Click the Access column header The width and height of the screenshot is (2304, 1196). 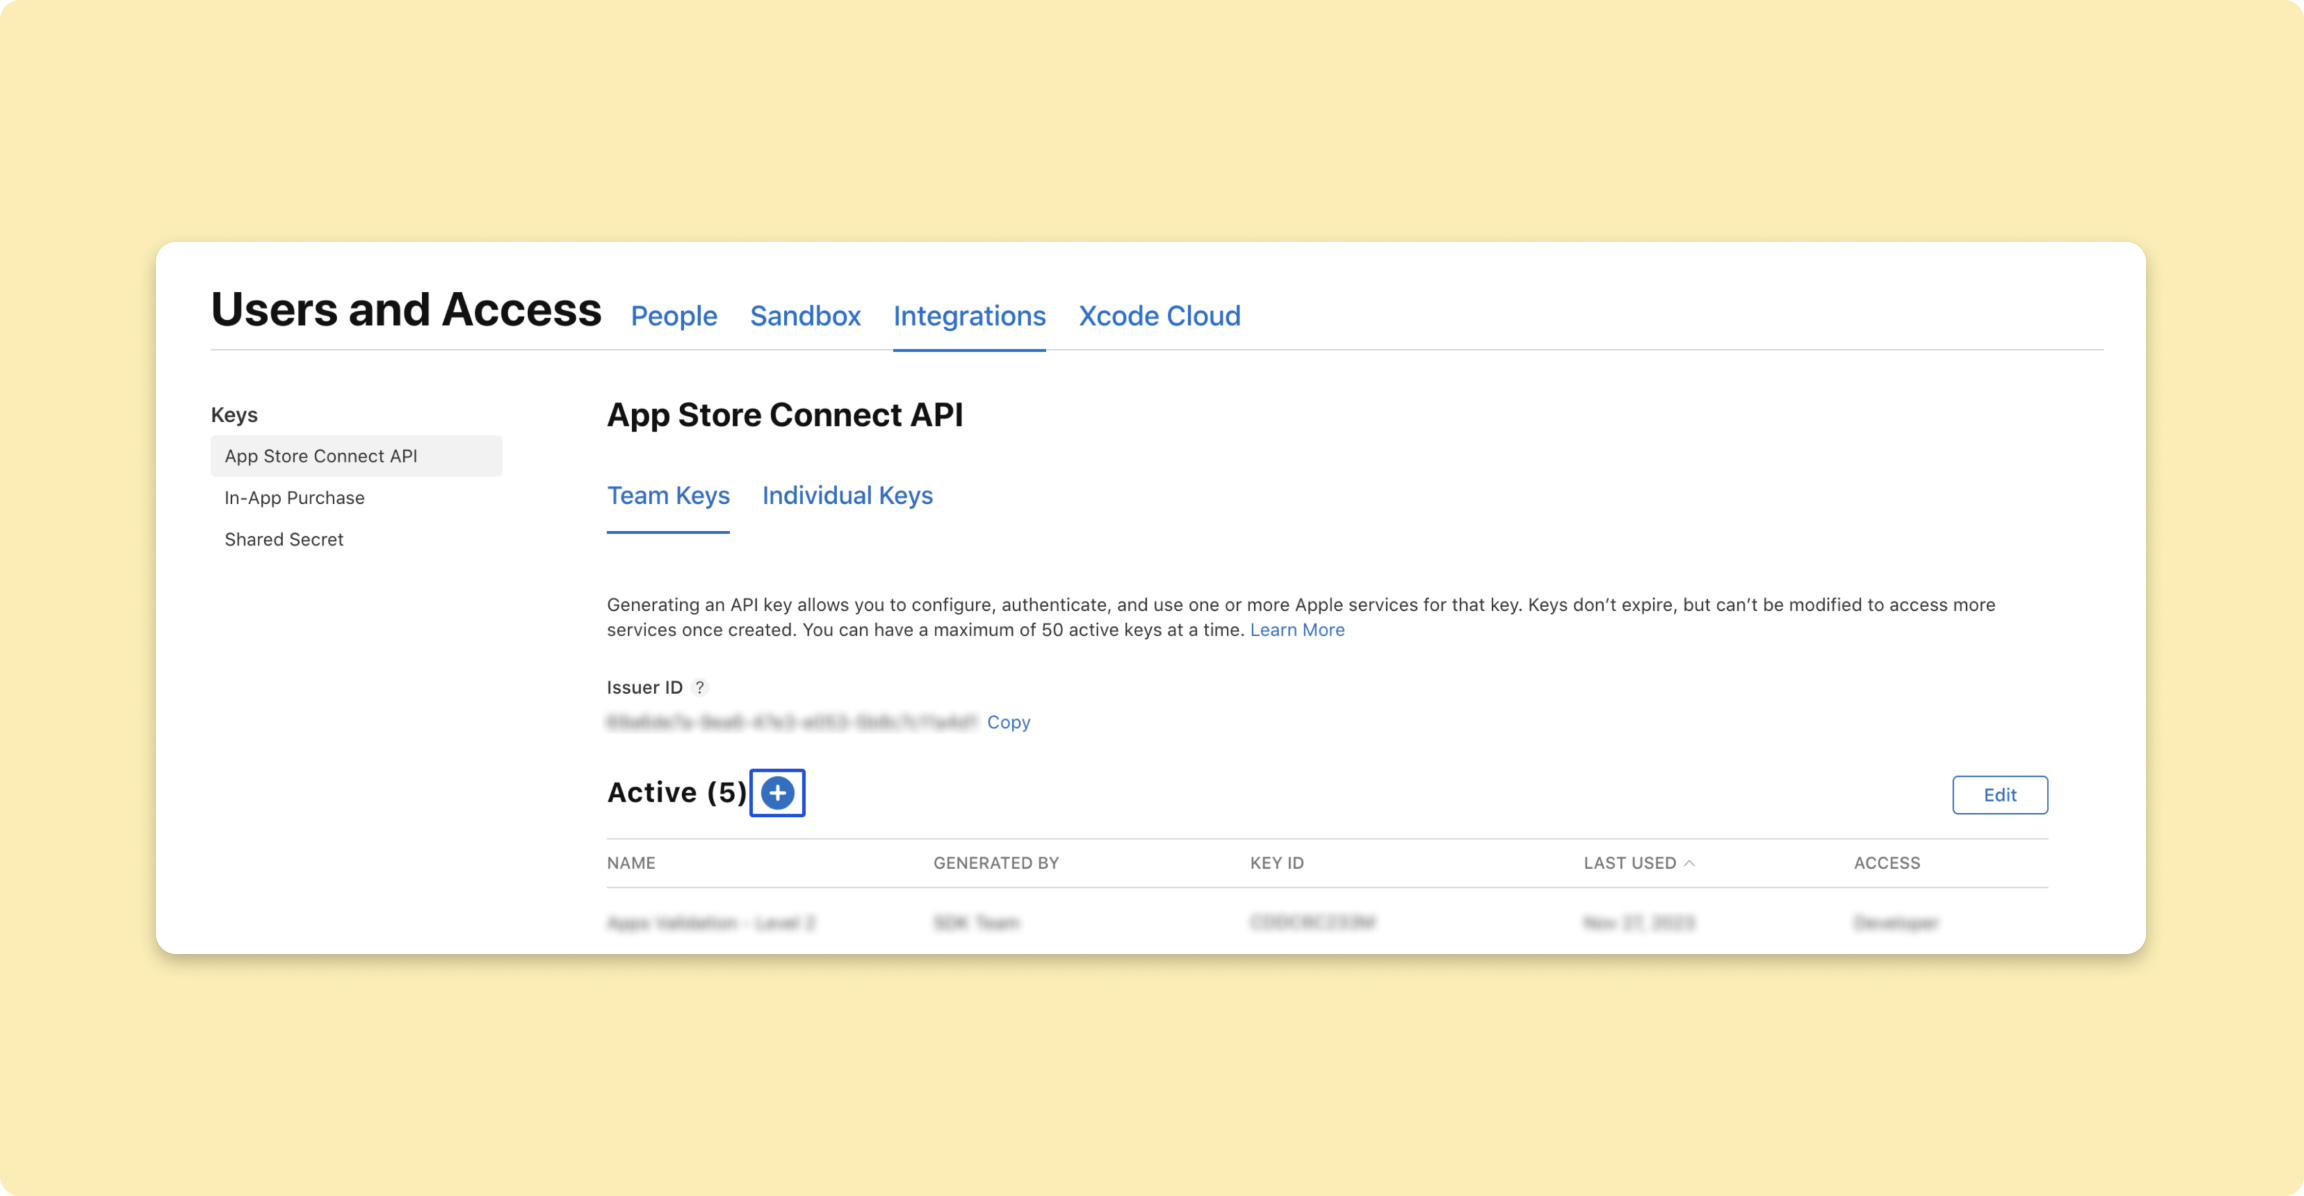click(x=1886, y=863)
